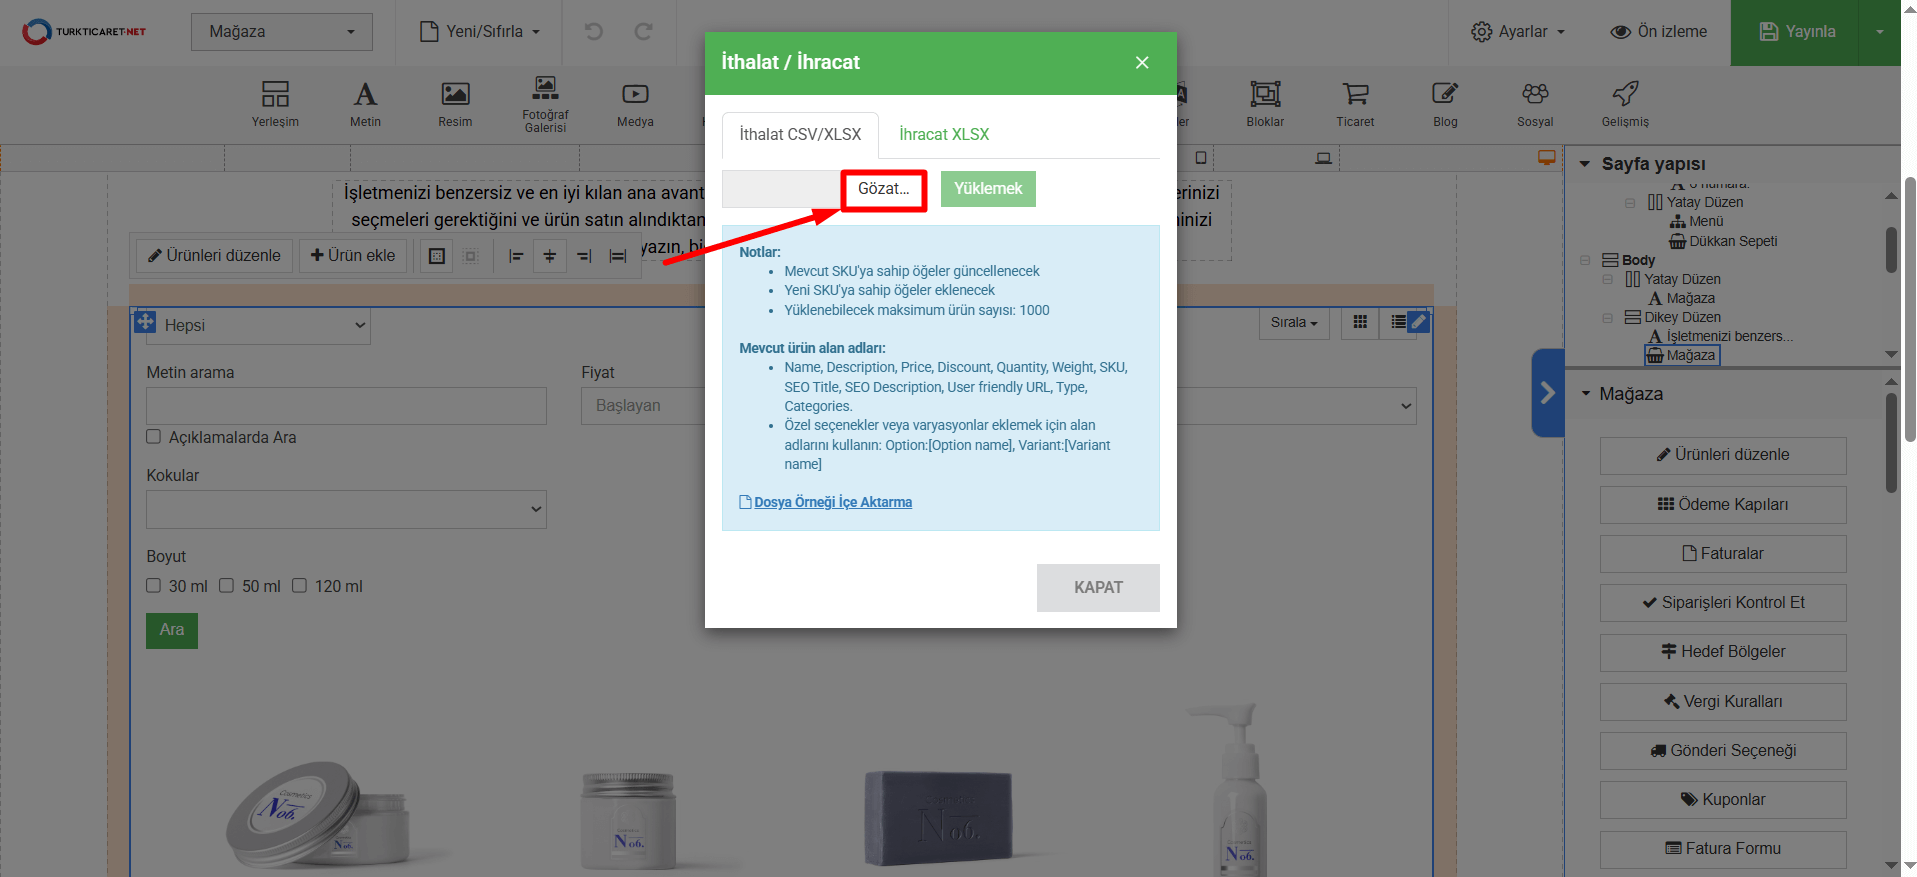Click the Gözat browse button

[x=884, y=189]
